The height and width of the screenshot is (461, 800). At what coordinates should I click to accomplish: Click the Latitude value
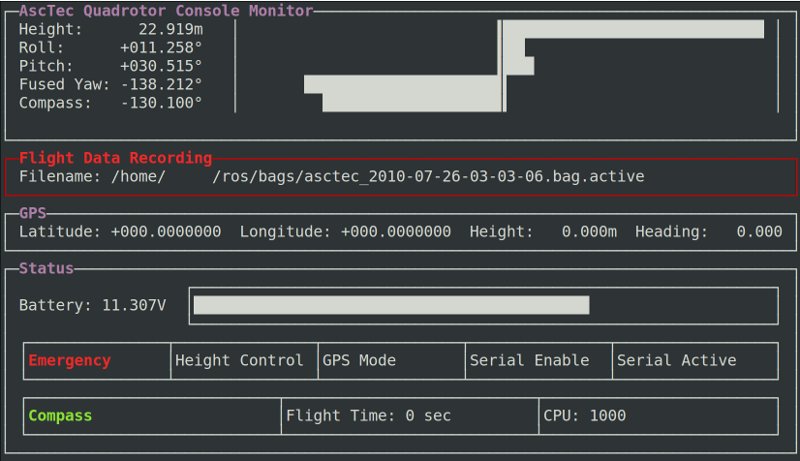(166, 232)
